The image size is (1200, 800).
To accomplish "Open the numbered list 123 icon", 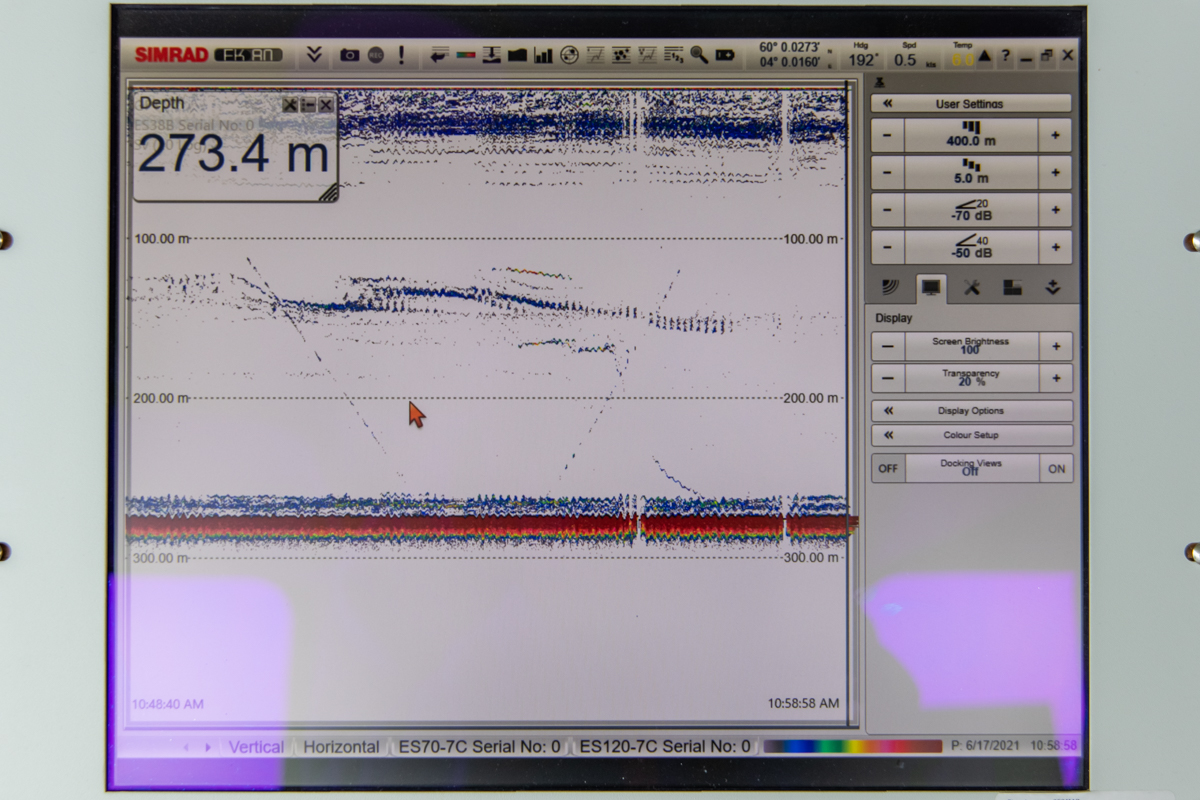I will (673, 55).
